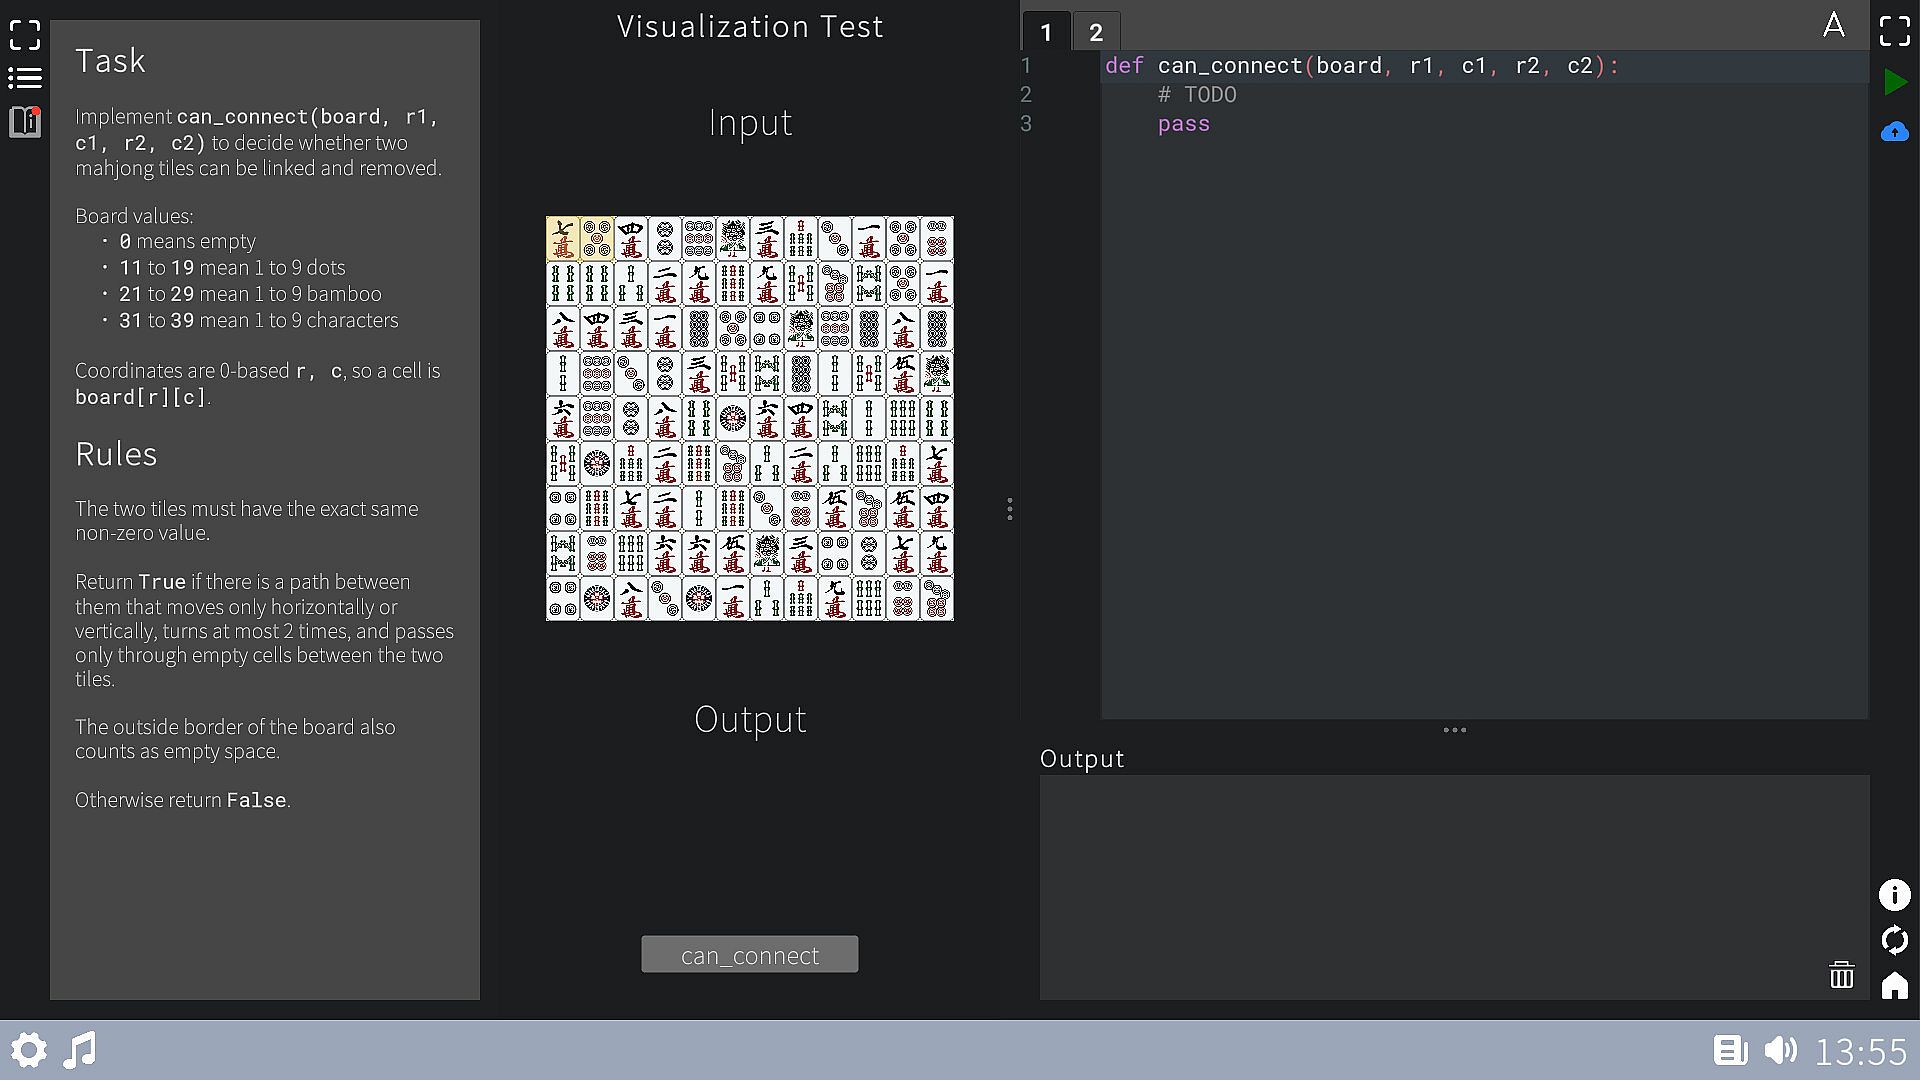Toggle fullscreen for the code editor
The width and height of the screenshot is (1920, 1080).
pos(1894,31)
